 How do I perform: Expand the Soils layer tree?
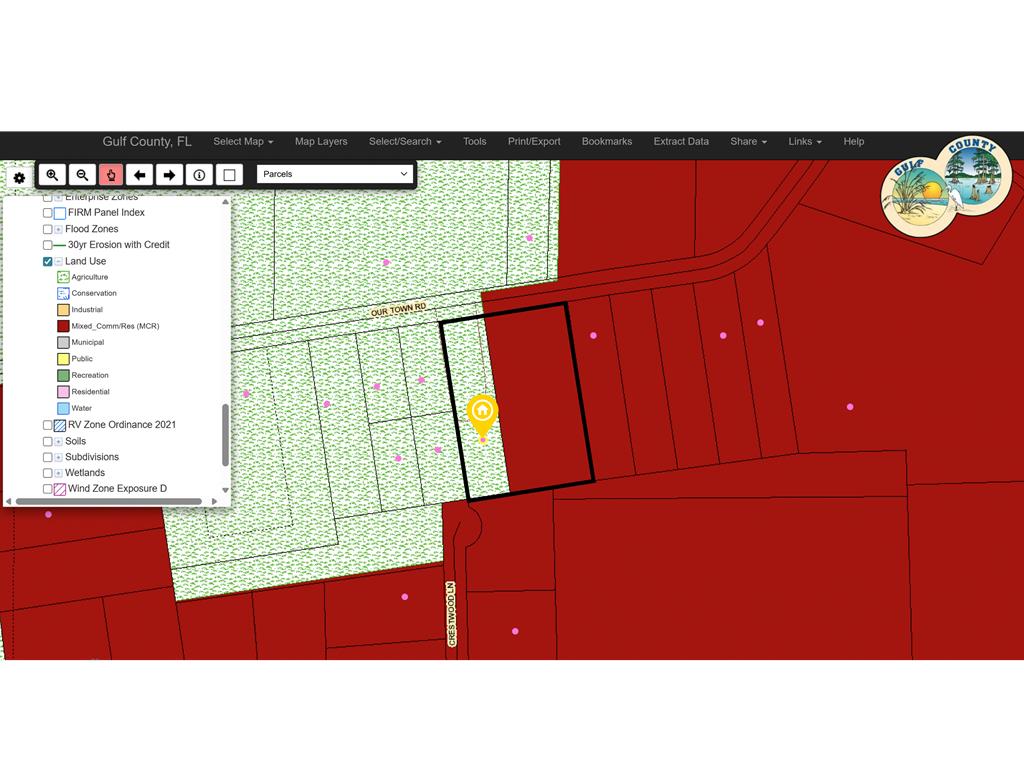coord(58,441)
